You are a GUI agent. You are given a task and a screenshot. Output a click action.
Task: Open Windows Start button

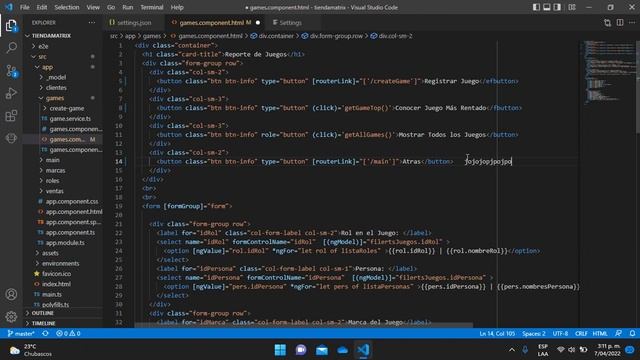click(280, 350)
